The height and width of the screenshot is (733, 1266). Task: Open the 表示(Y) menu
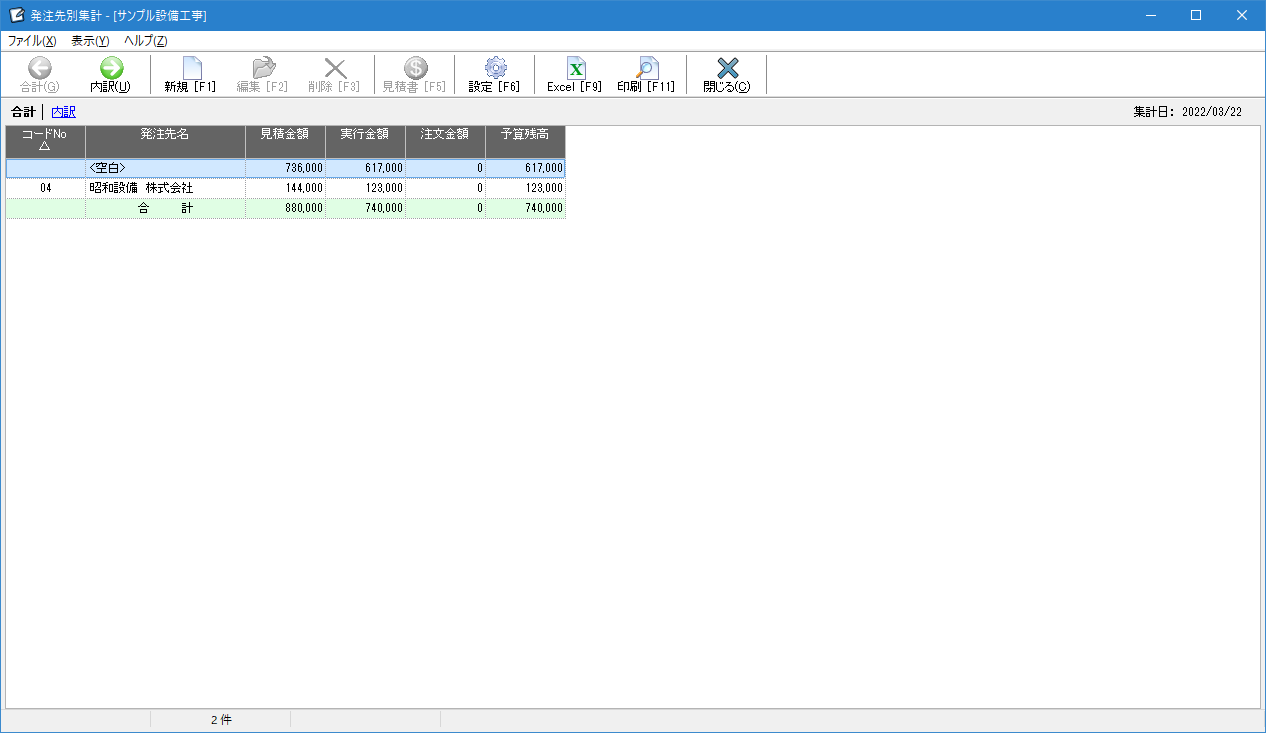pos(90,41)
